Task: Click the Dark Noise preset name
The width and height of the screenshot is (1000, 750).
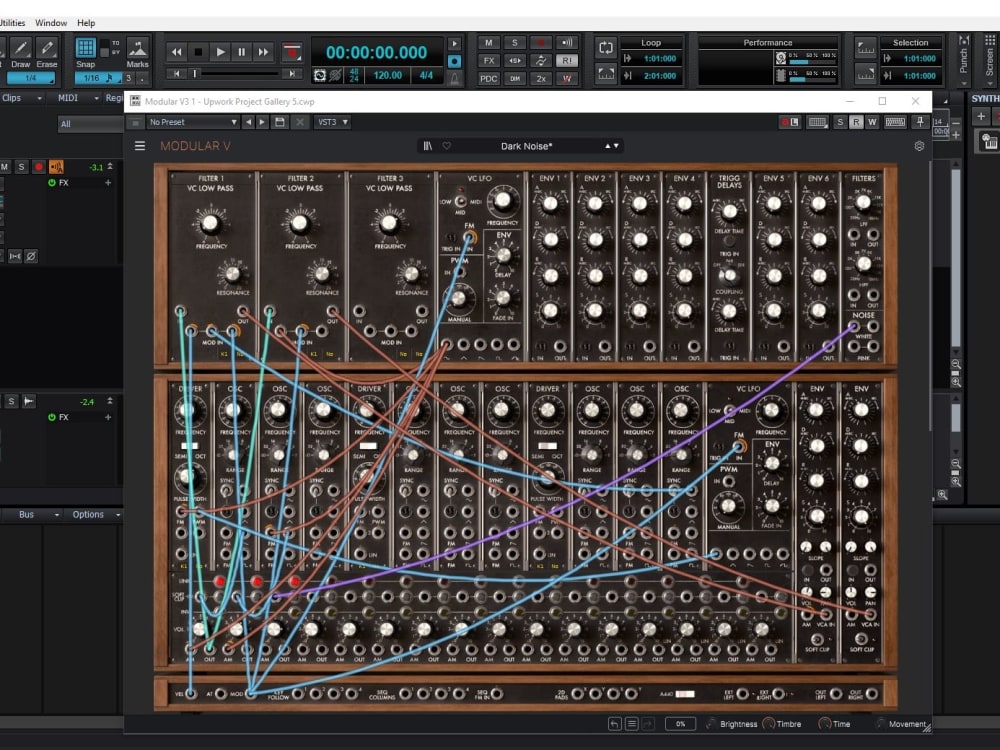Action: coord(526,146)
